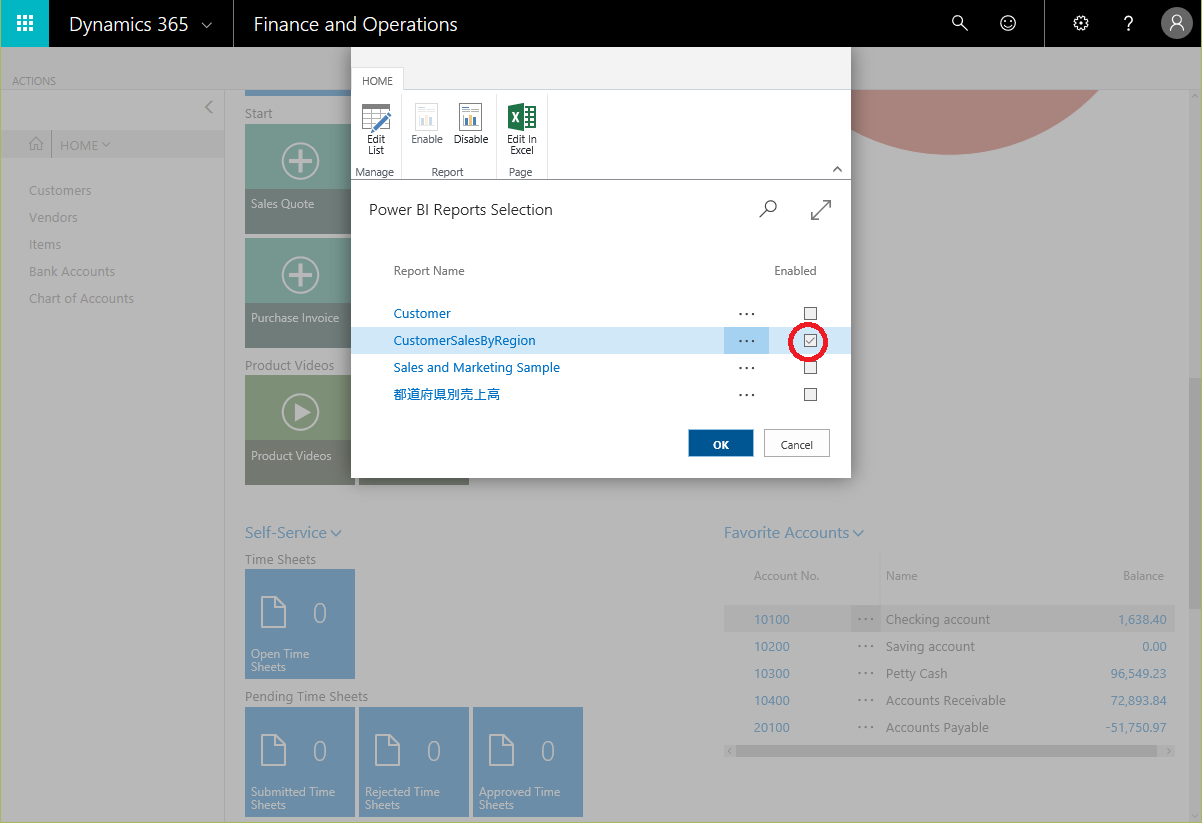Open the Rejected Time Sheets tile
The width and height of the screenshot is (1202, 823).
point(414,762)
